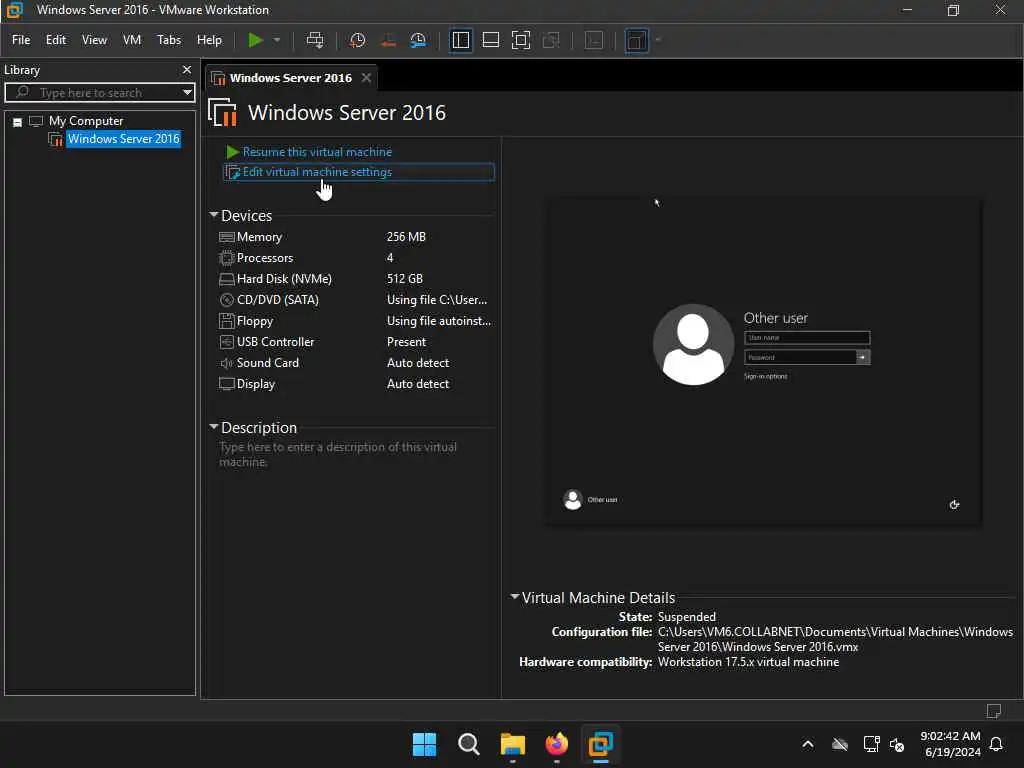Open the Snapshot Manager wrench-clock icon
Image resolution: width=1024 pixels, height=768 pixels.
coord(418,40)
